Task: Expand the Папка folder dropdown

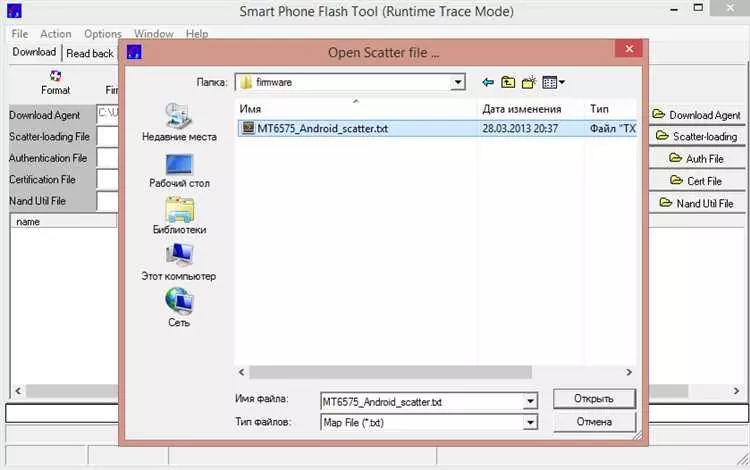Action: coord(457,82)
